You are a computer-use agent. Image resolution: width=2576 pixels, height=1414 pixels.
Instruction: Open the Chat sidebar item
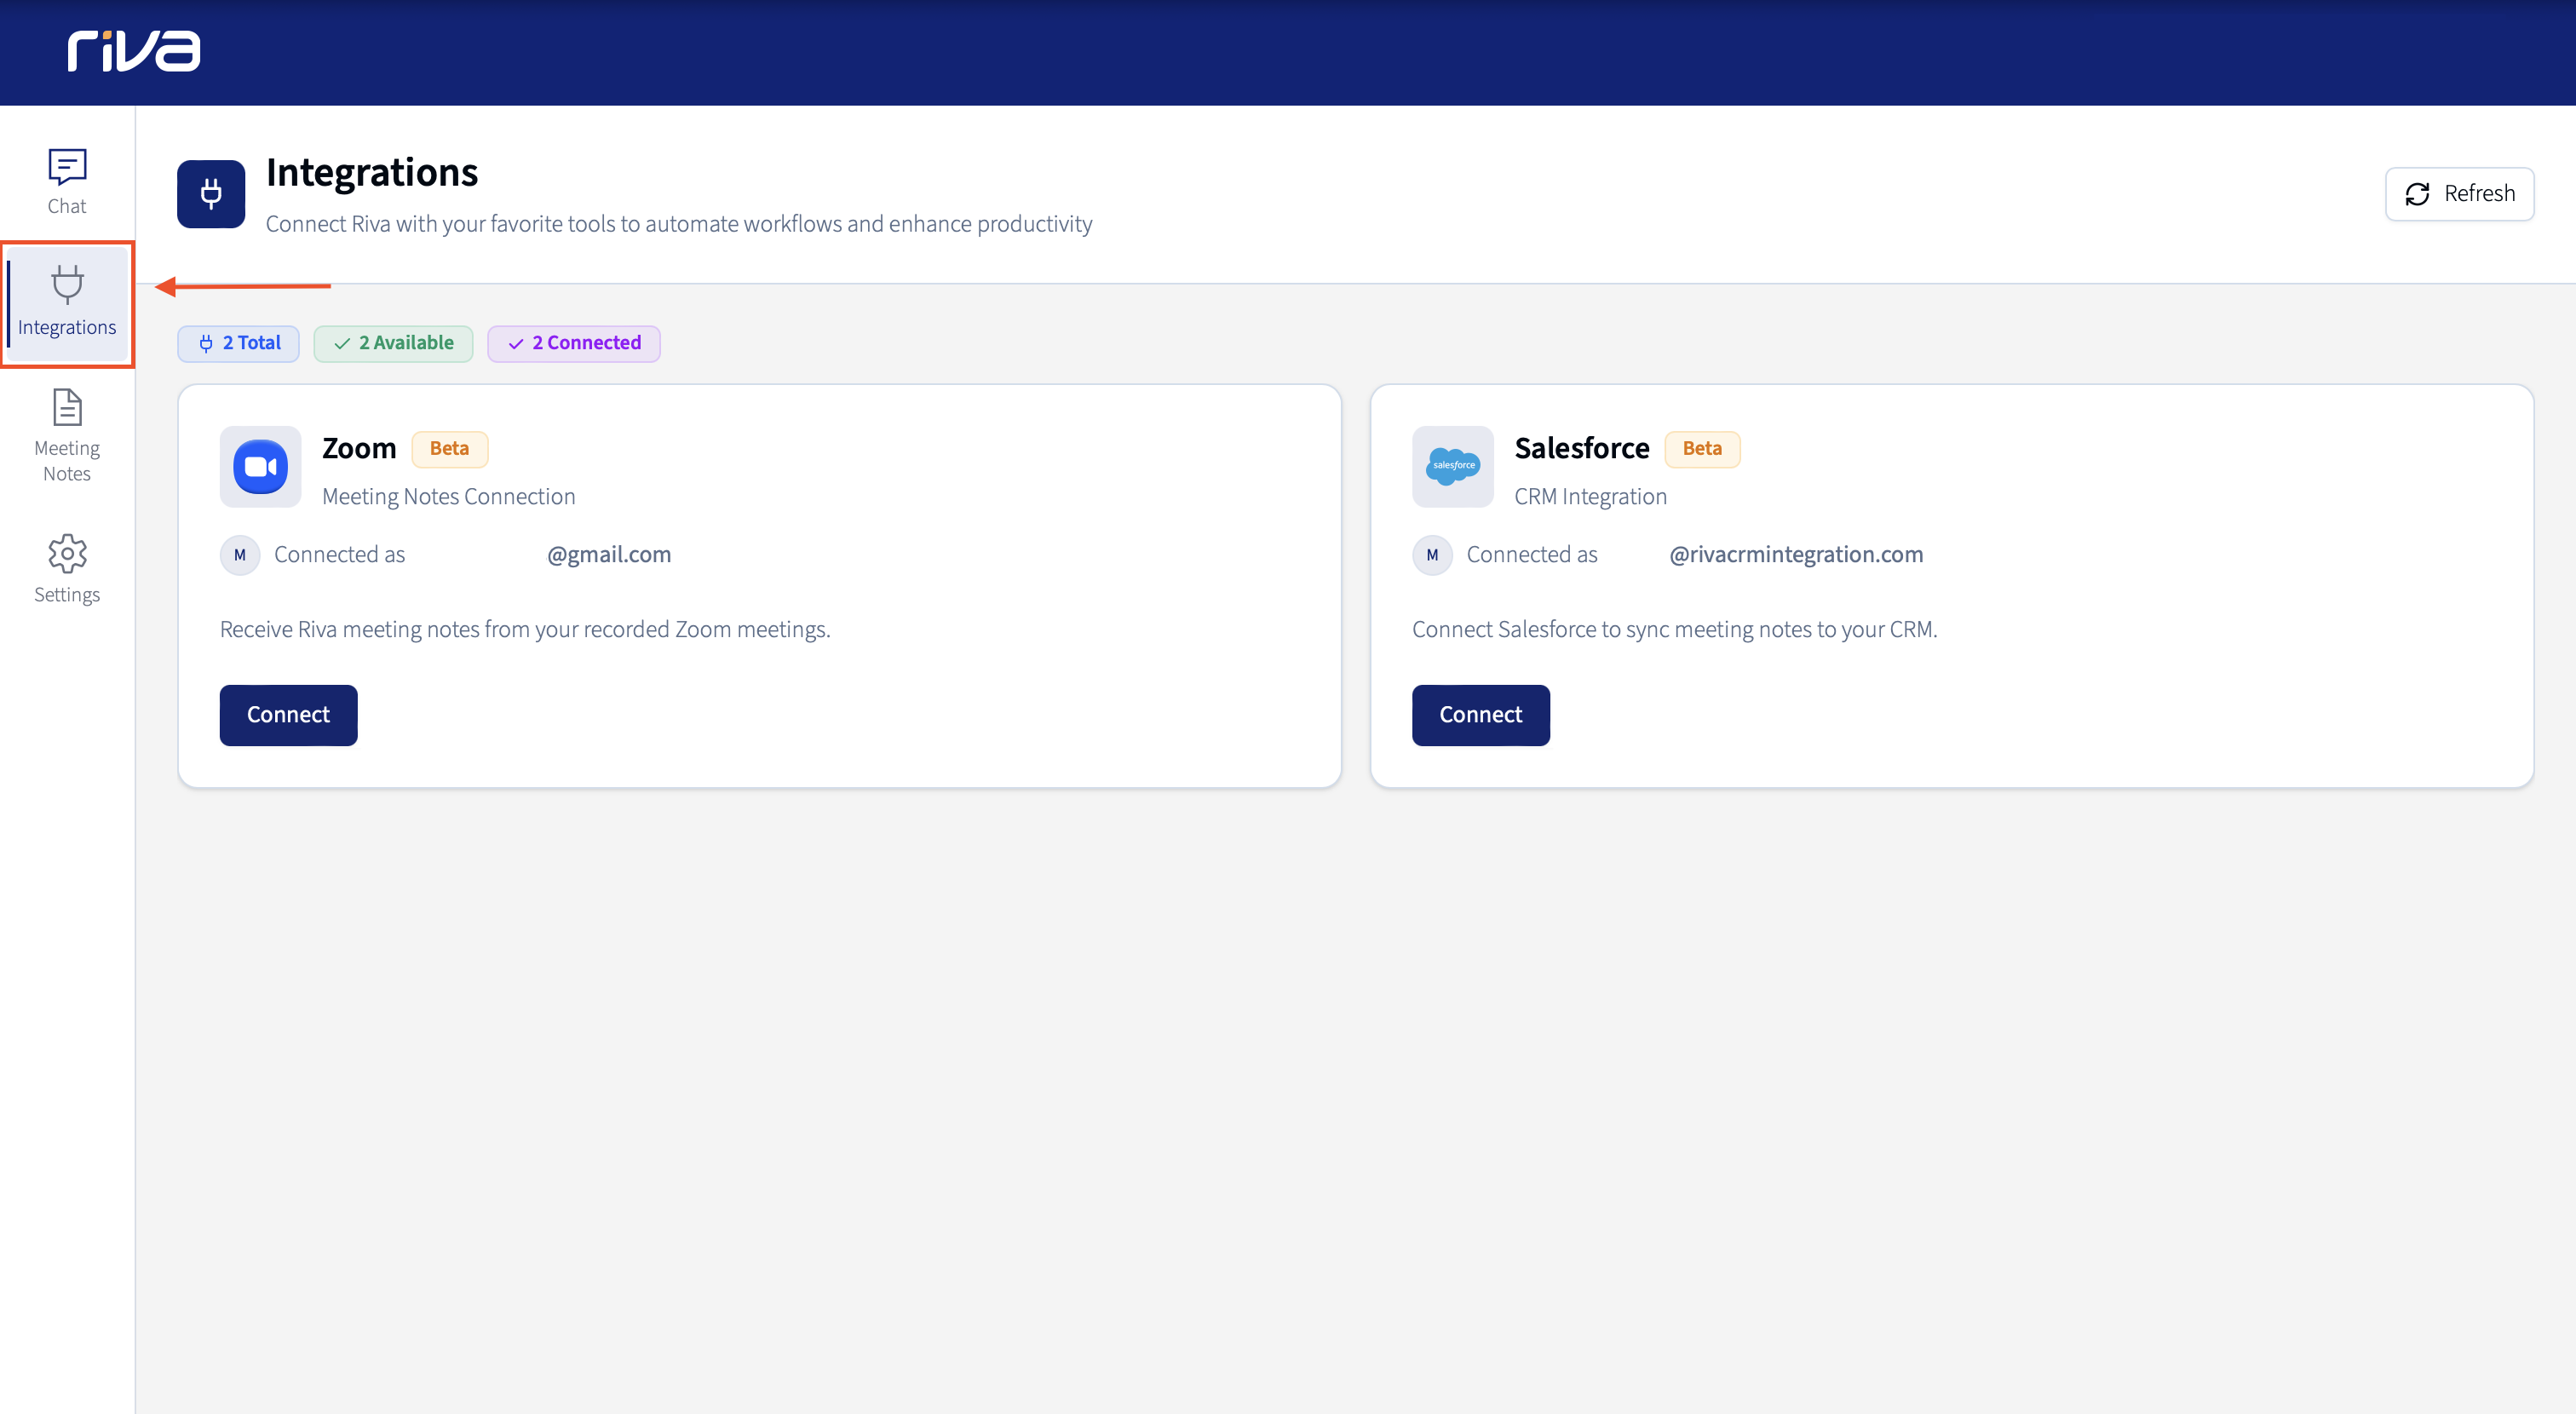(x=67, y=182)
